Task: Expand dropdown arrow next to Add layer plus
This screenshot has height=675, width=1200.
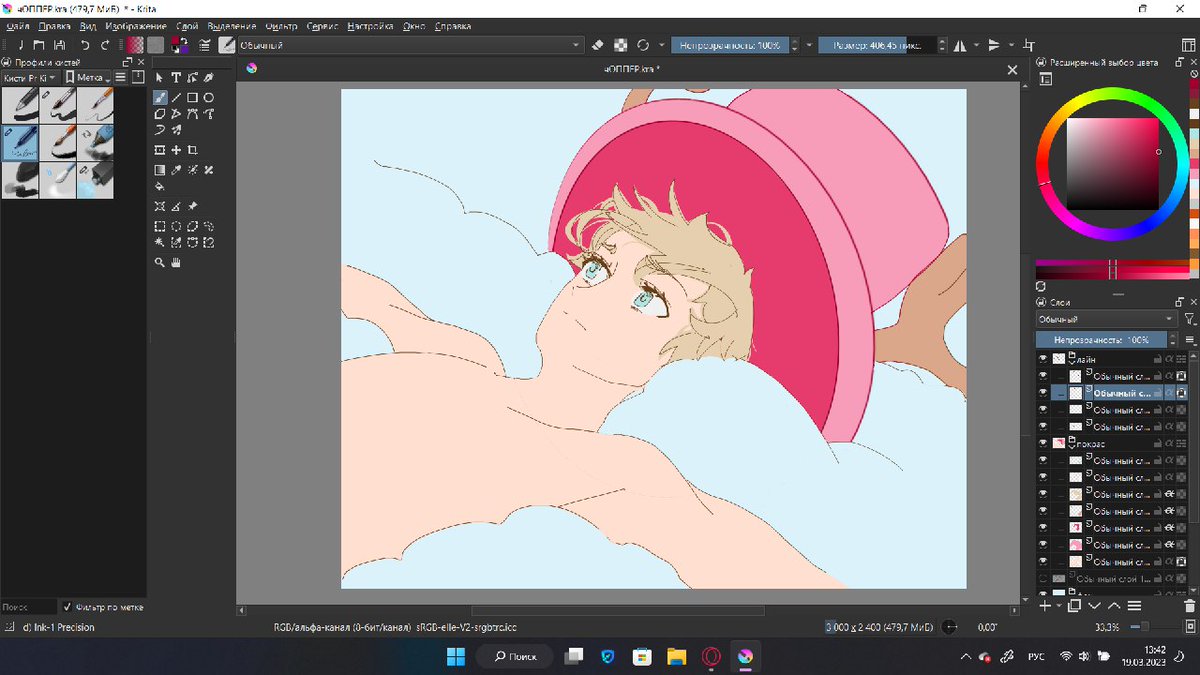Action: tap(1058, 605)
